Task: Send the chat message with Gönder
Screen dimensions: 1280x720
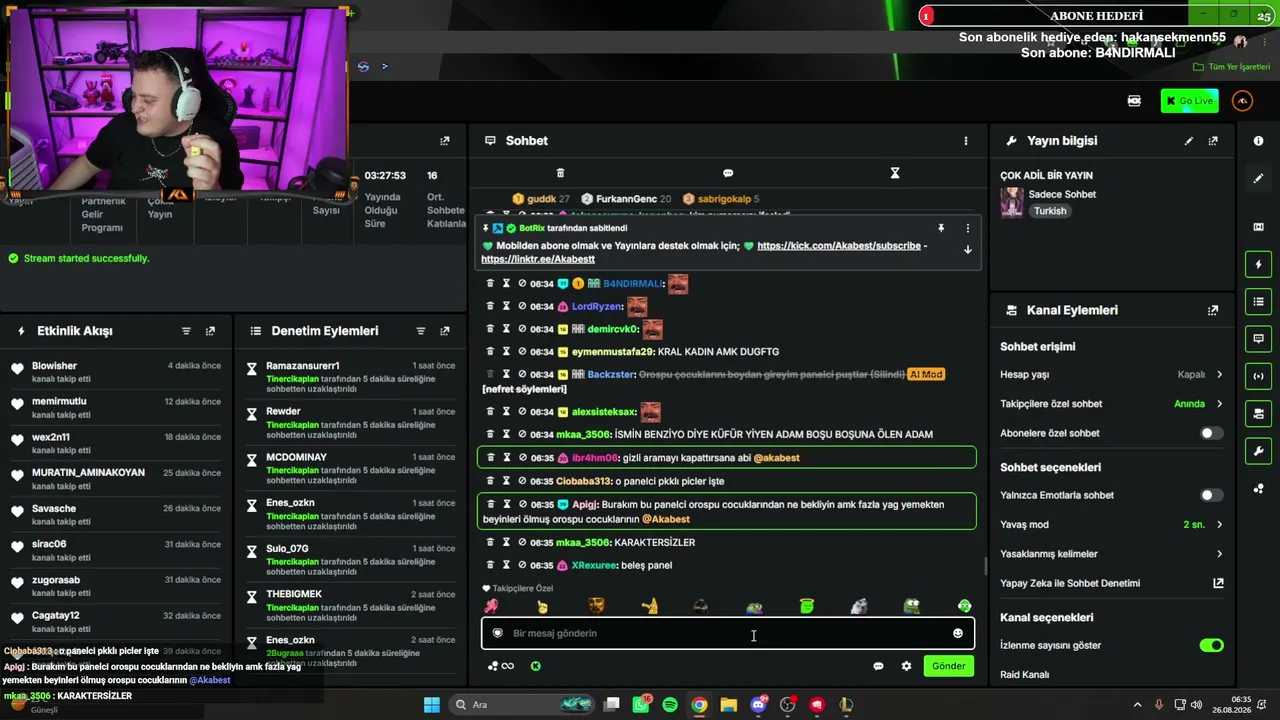Action: (948, 666)
